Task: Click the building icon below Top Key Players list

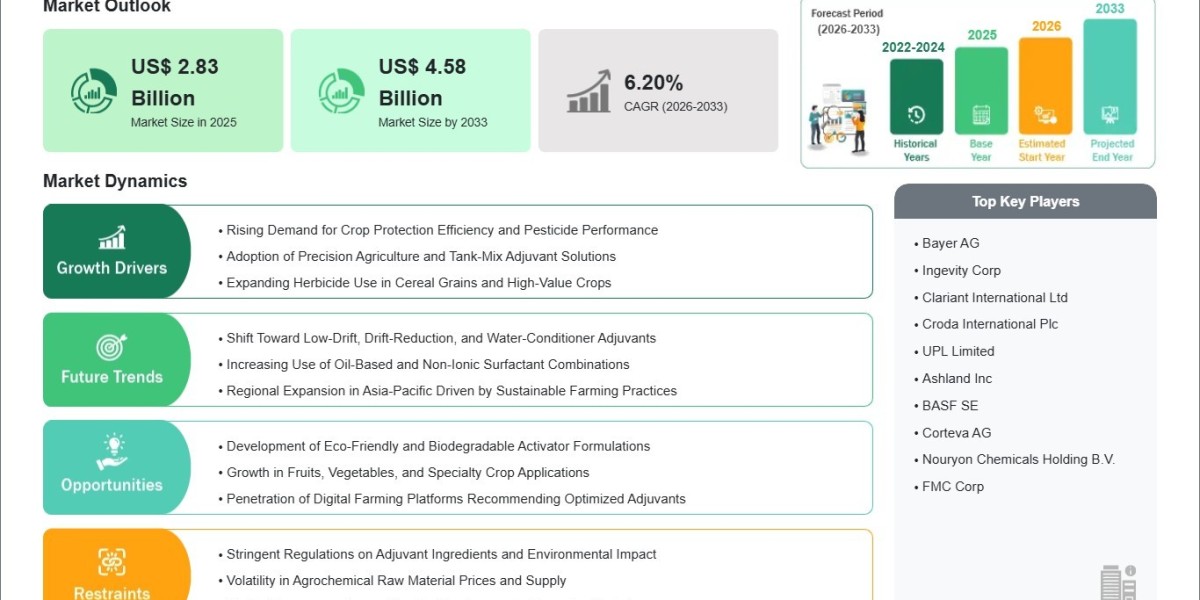Action: tap(1118, 582)
